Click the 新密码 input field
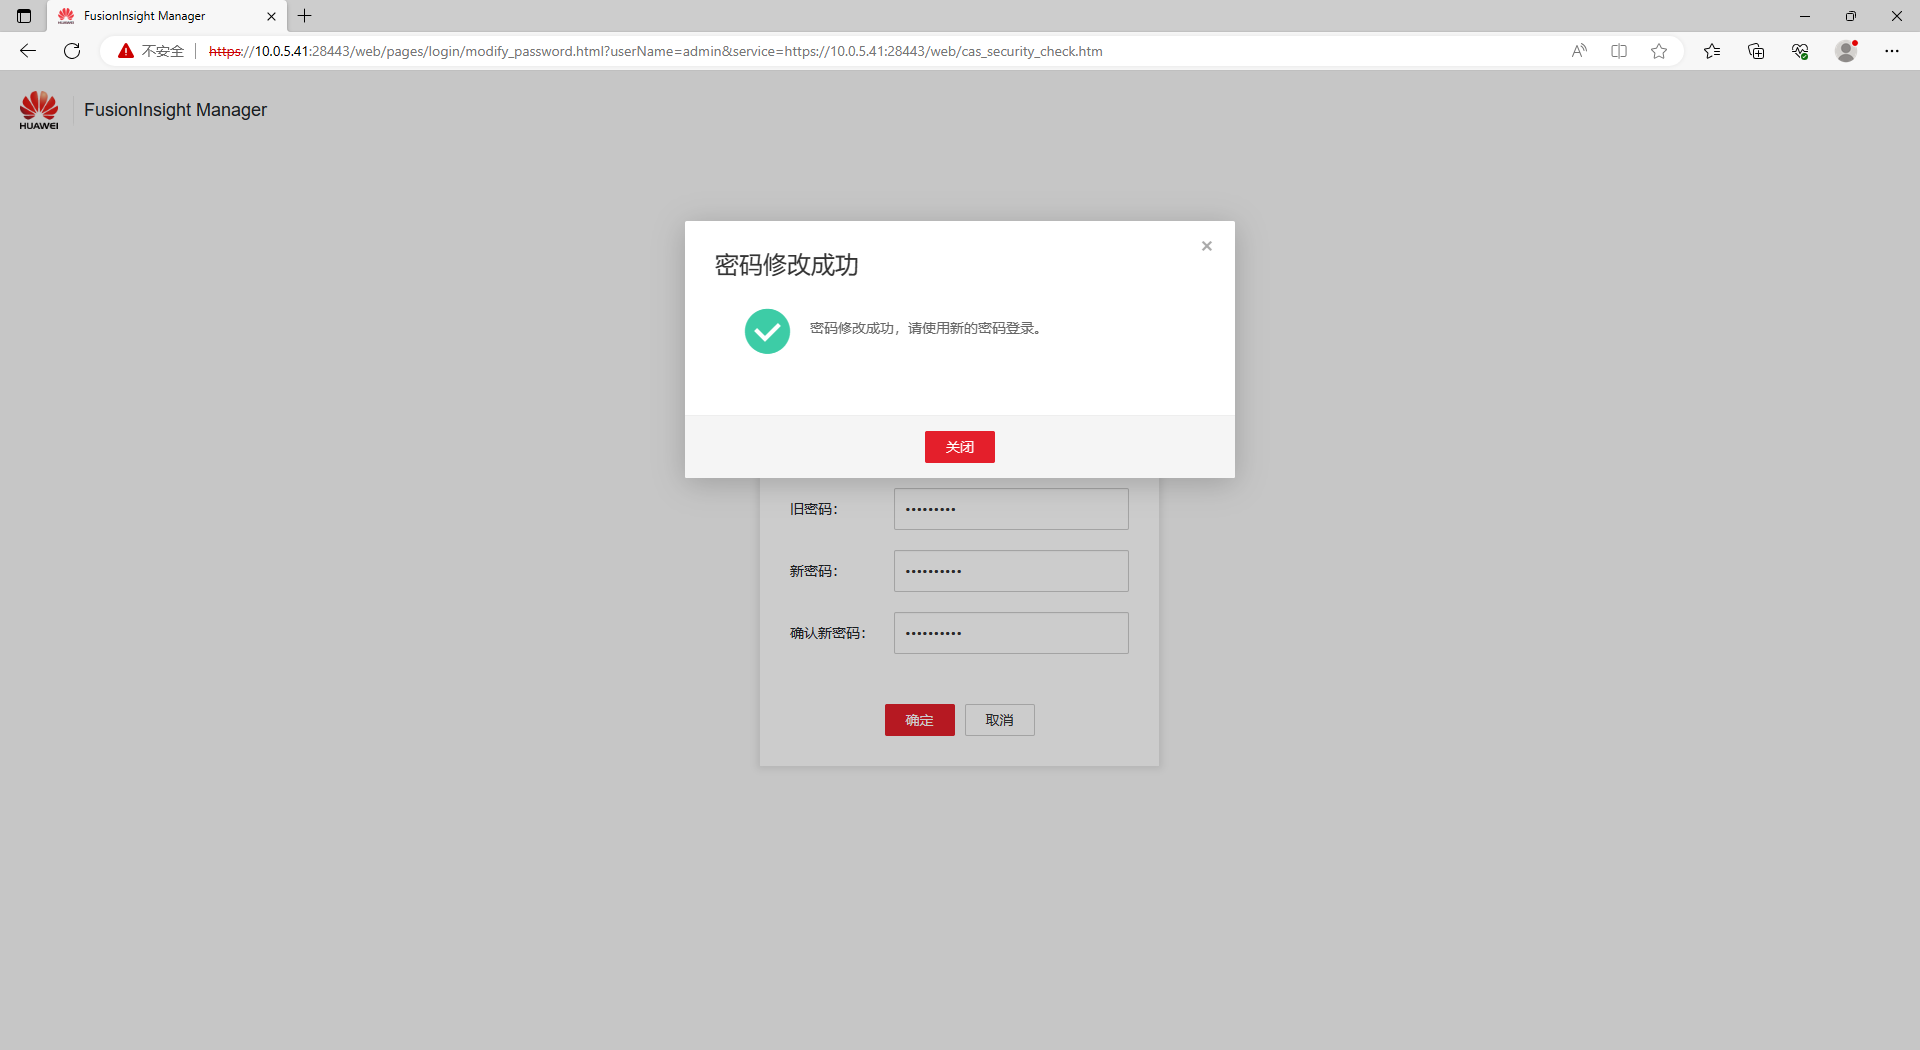1920x1050 pixels. pos(1011,571)
